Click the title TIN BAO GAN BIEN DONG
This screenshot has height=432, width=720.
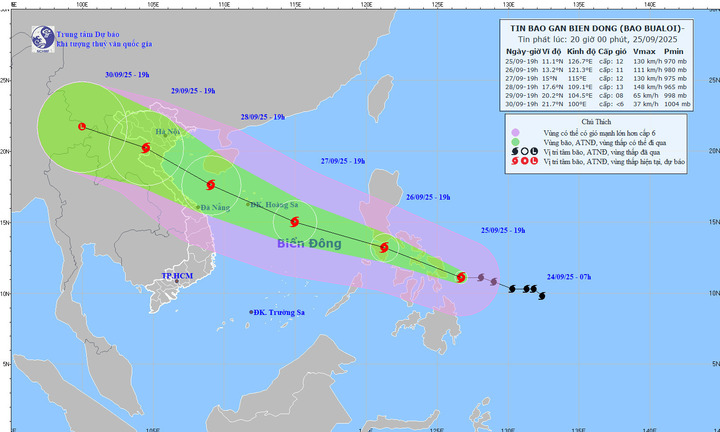point(562,28)
